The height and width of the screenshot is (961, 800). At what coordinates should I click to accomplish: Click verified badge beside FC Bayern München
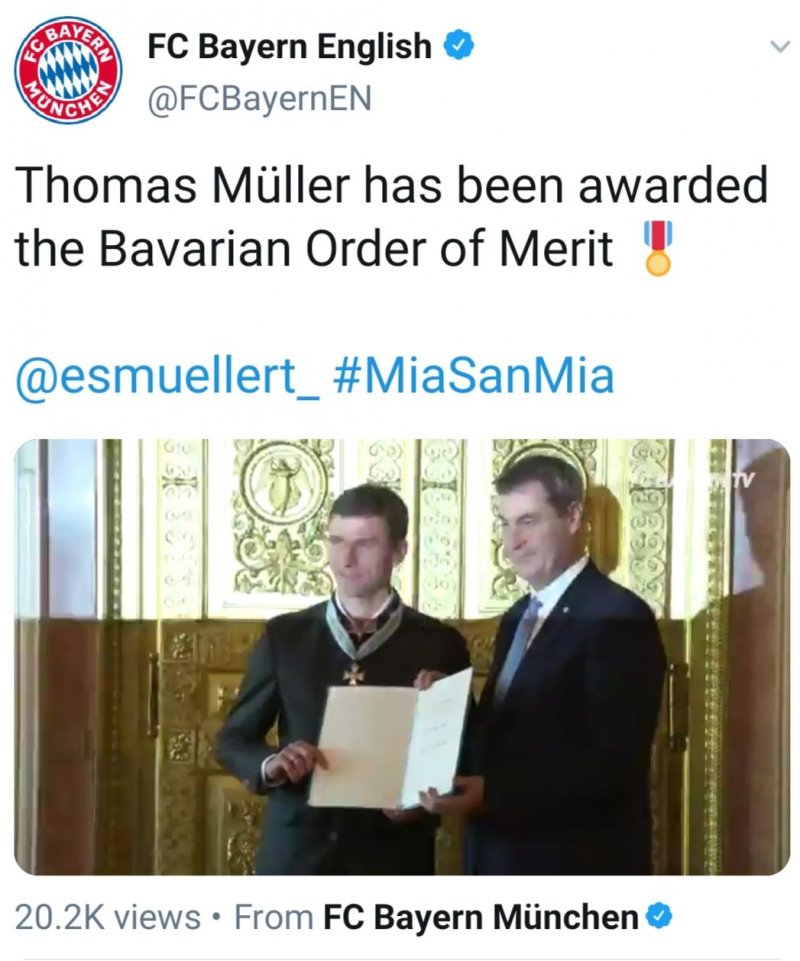pos(660,917)
